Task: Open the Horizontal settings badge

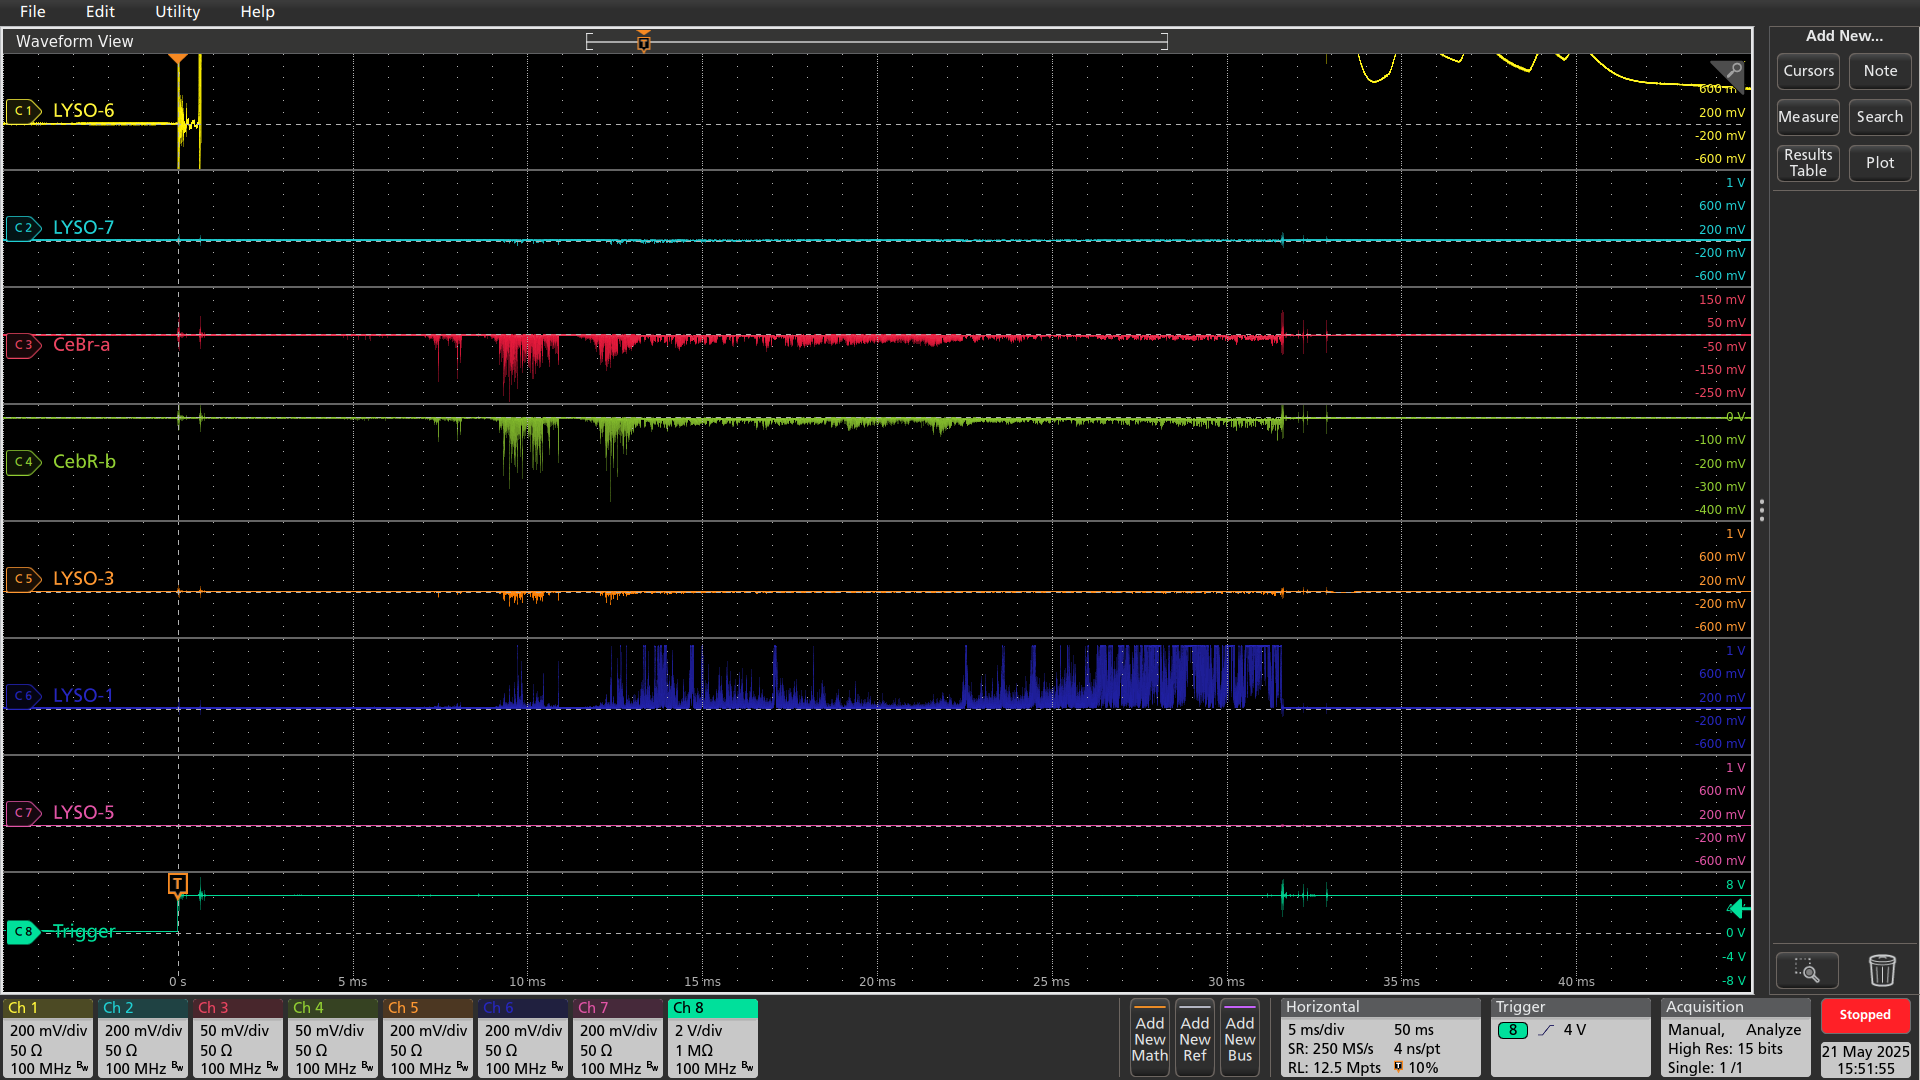Action: [x=1379, y=1038]
